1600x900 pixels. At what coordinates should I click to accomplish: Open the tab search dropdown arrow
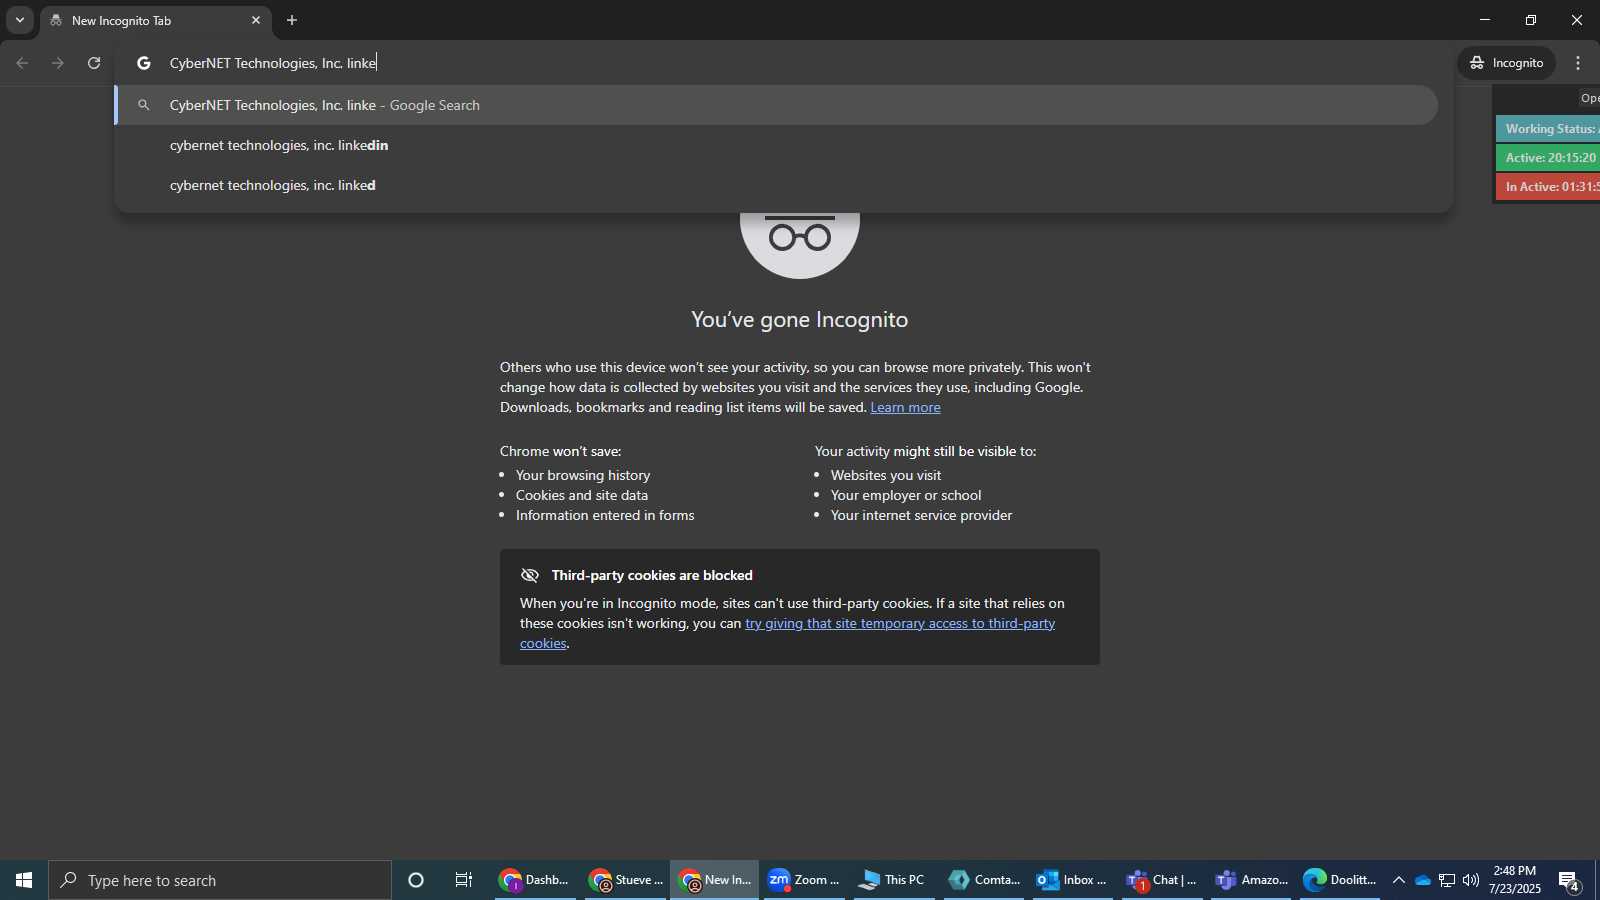tap(19, 20)
